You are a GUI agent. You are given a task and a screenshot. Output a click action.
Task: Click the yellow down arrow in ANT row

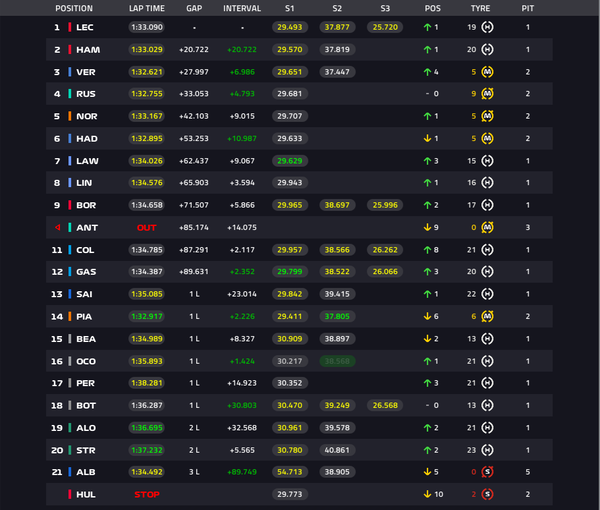click(x=427, y=227)
